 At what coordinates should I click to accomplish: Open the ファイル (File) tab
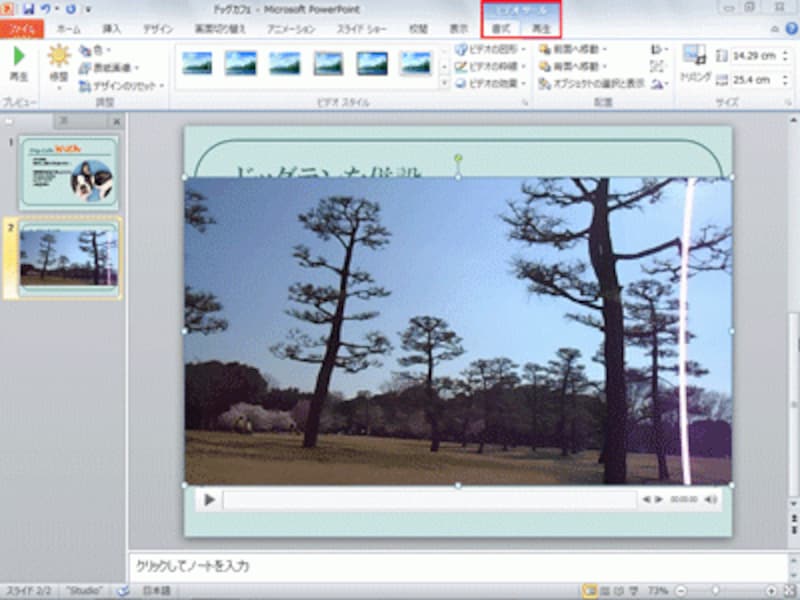pyautogui.click(x=19, y=28)
